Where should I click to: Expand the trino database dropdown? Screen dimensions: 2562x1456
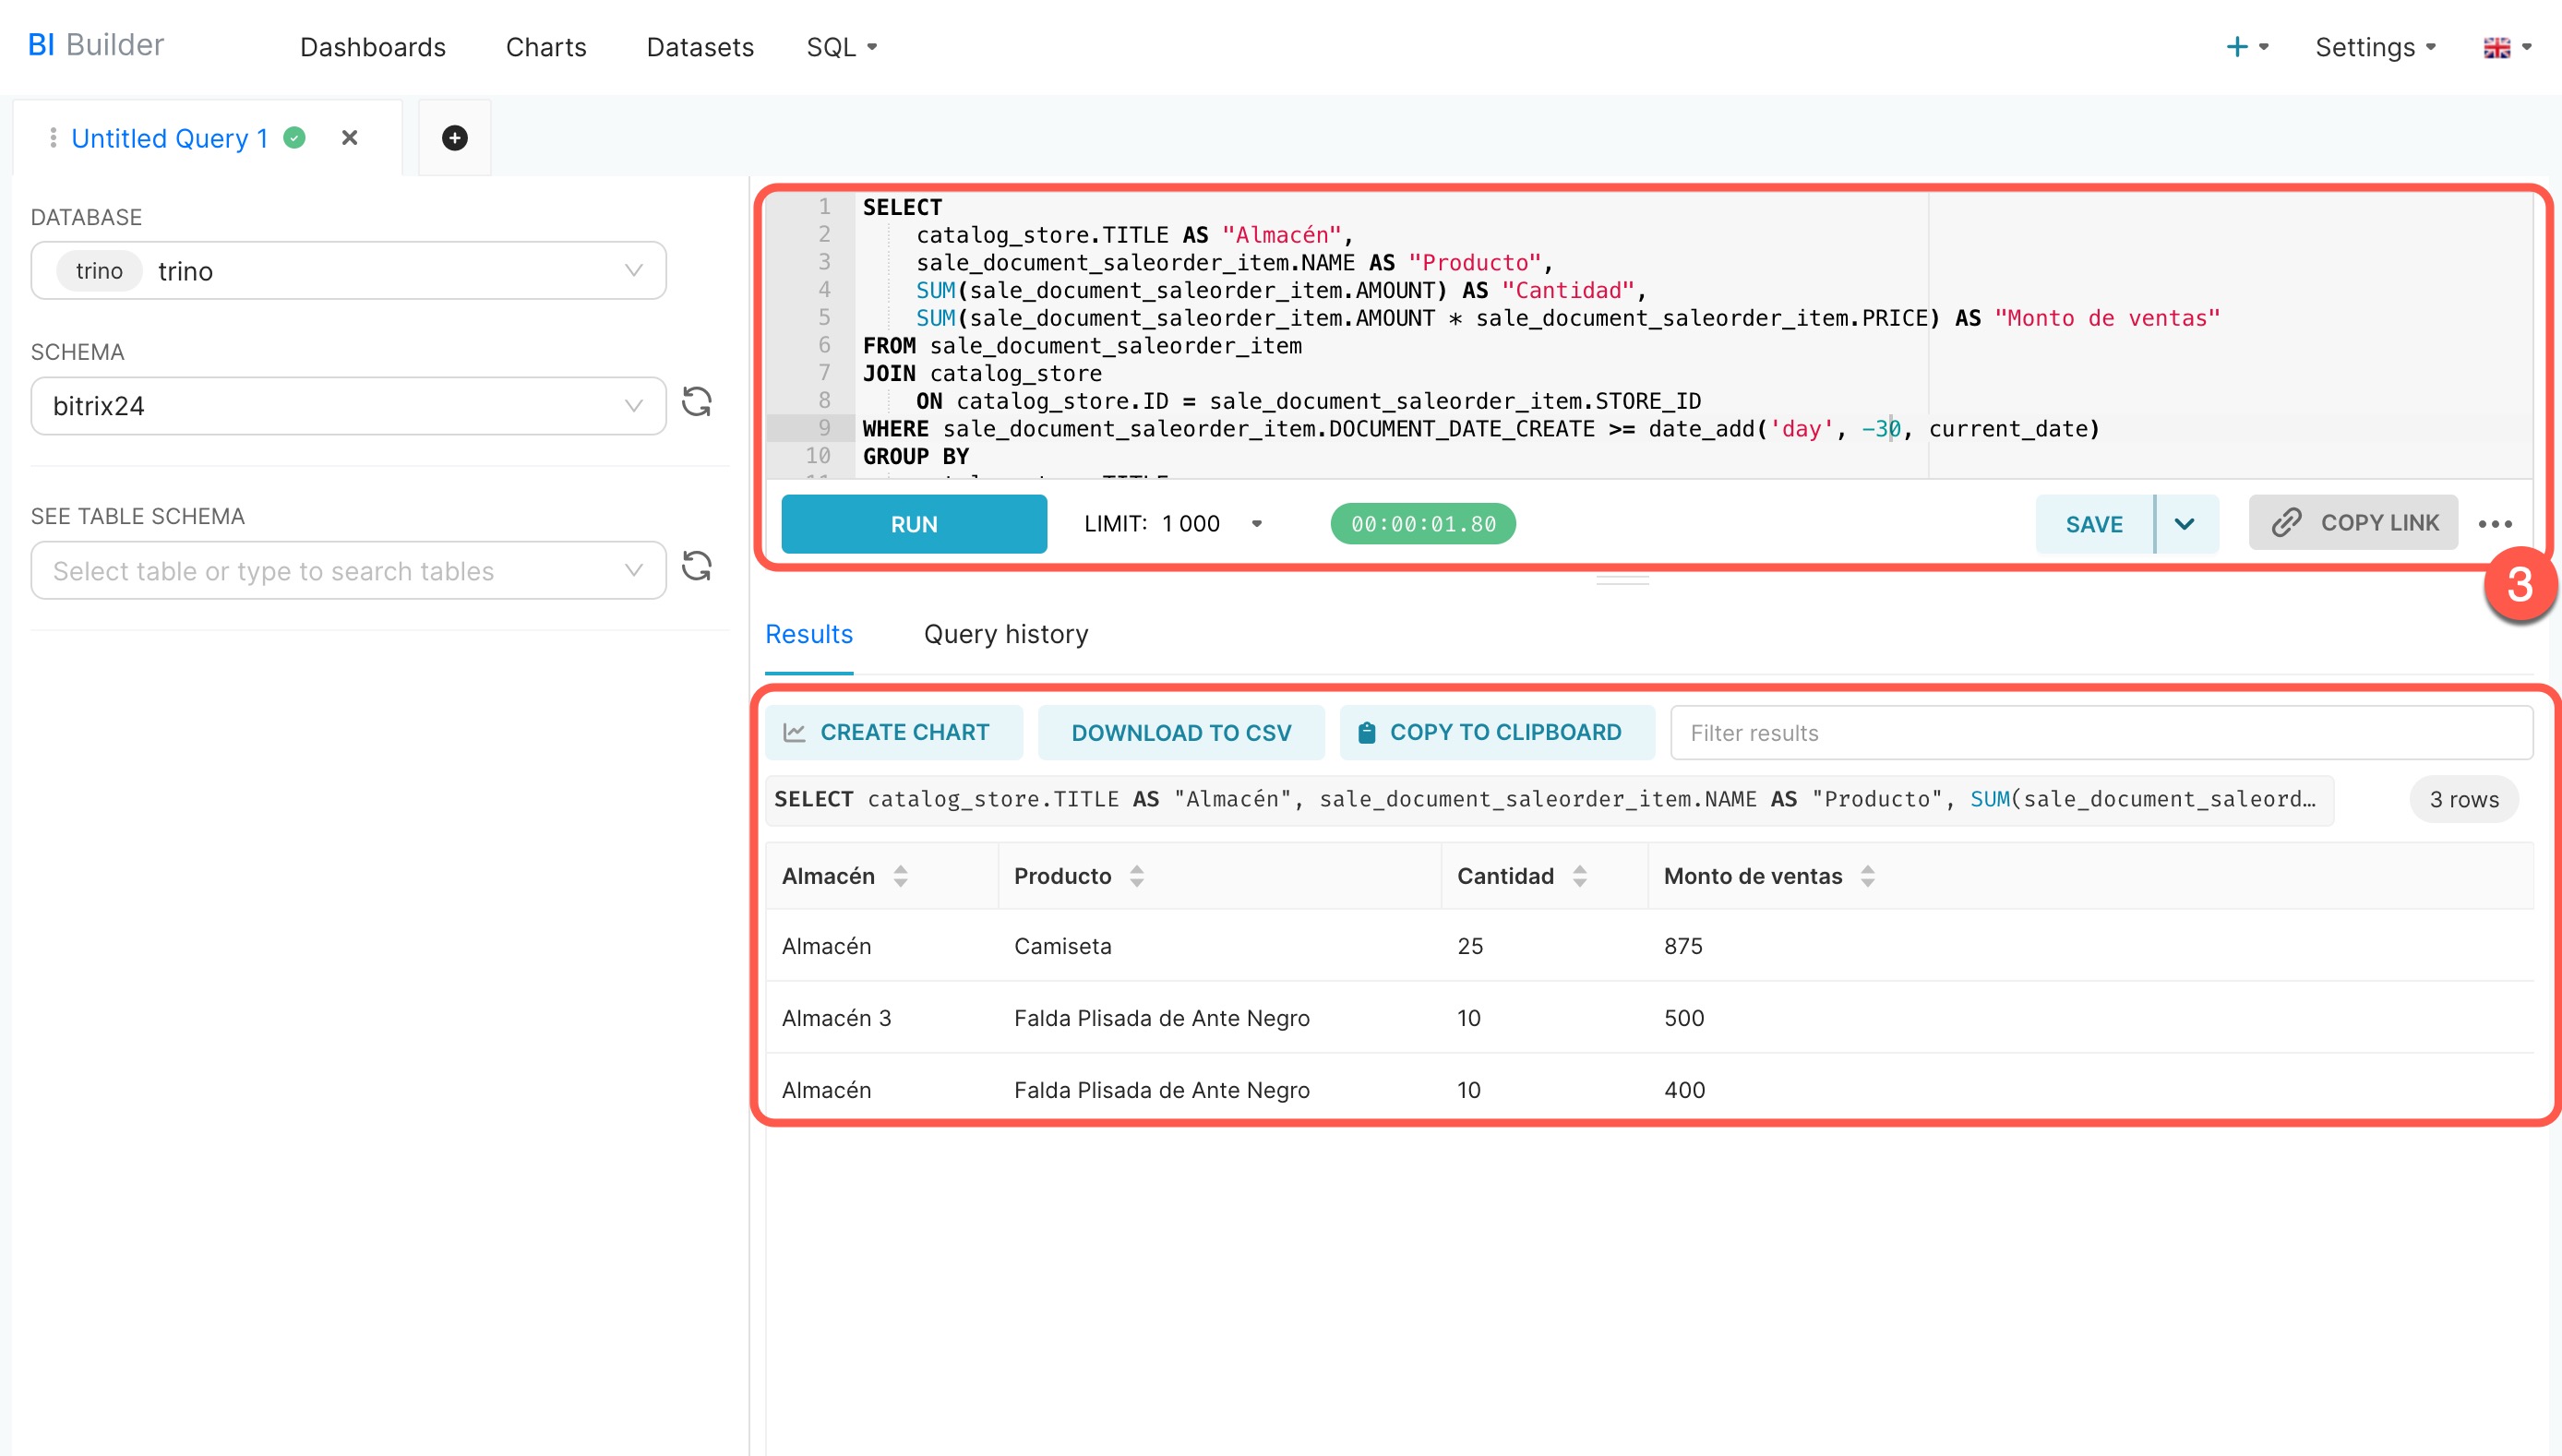[x=633, y=271]
